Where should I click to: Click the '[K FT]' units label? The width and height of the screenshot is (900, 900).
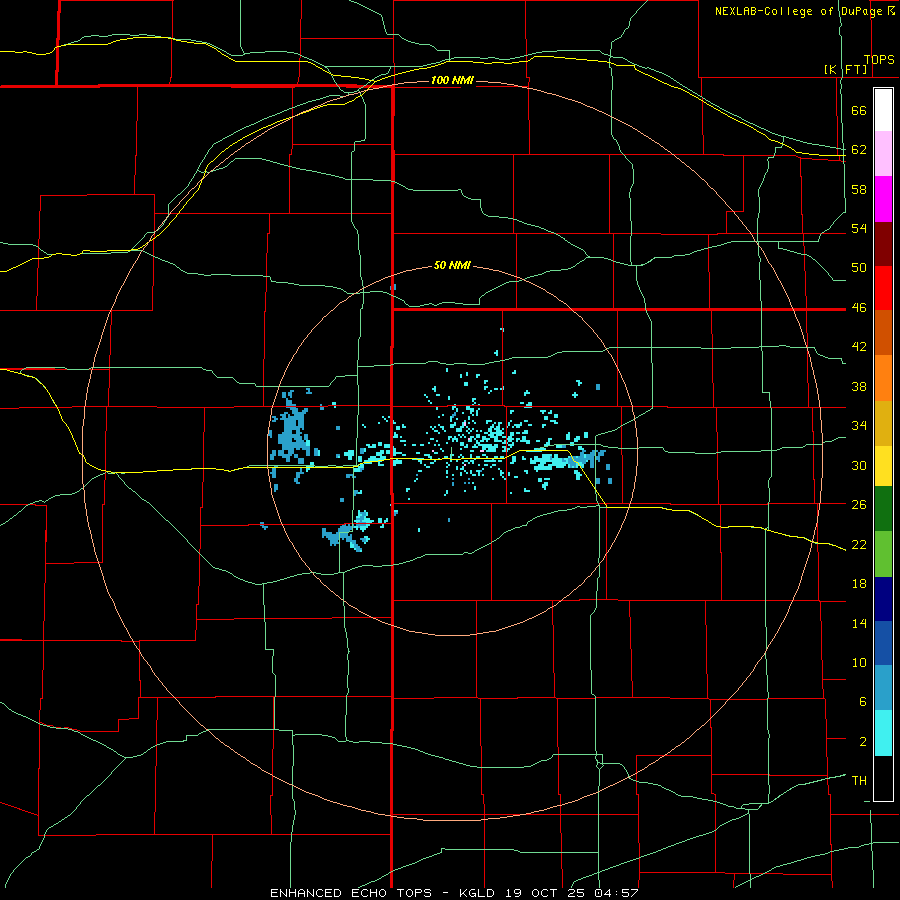click(x=846, y=69)
